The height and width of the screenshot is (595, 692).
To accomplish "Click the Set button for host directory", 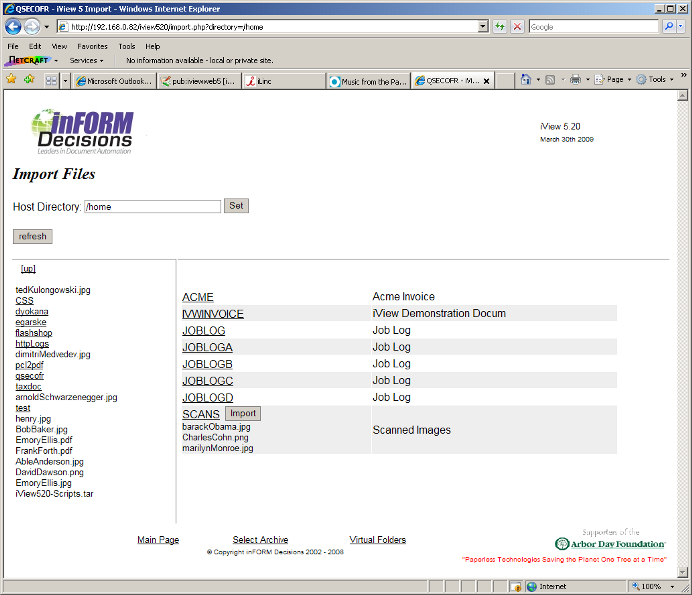I will (236, 206).
